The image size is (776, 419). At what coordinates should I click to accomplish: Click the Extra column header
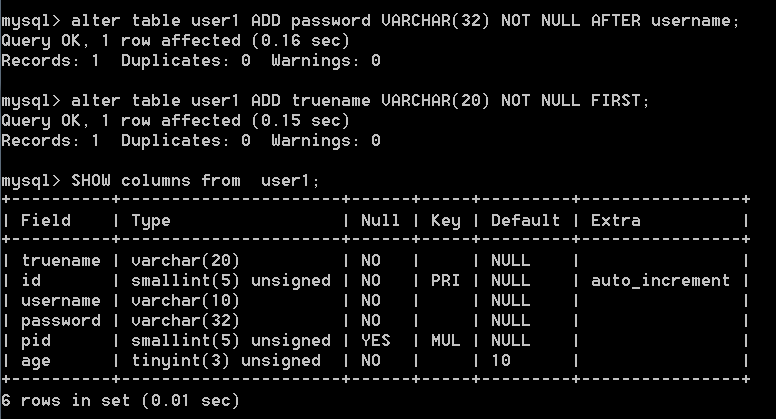pyautogui.click(x=615, y=220)
